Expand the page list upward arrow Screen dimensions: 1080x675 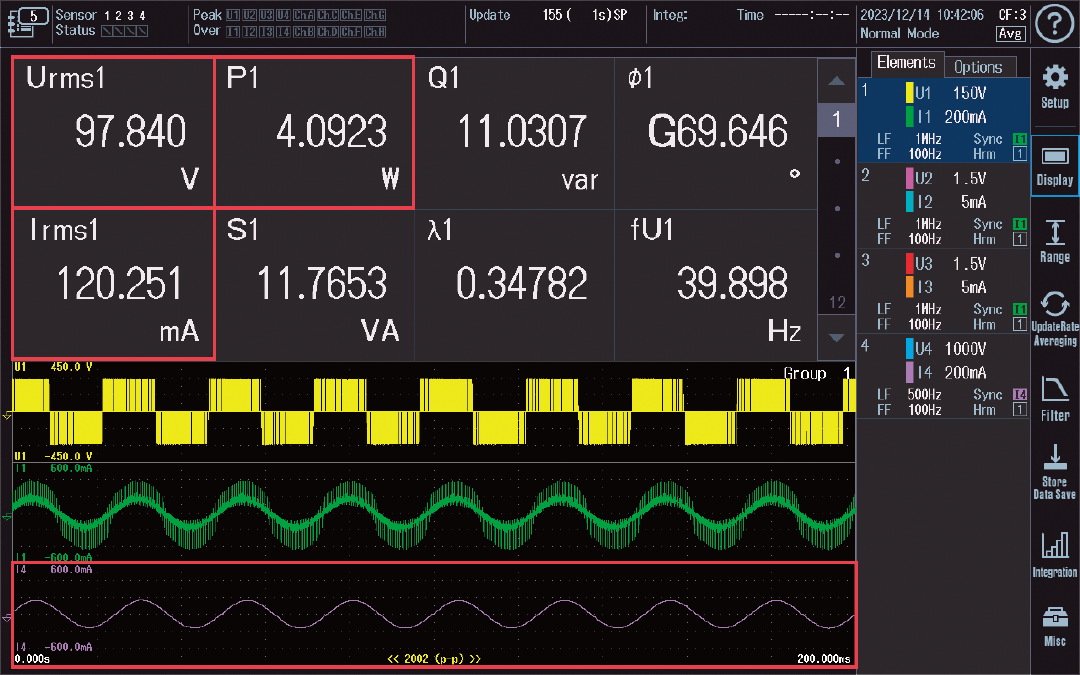(x=836, y=80)
